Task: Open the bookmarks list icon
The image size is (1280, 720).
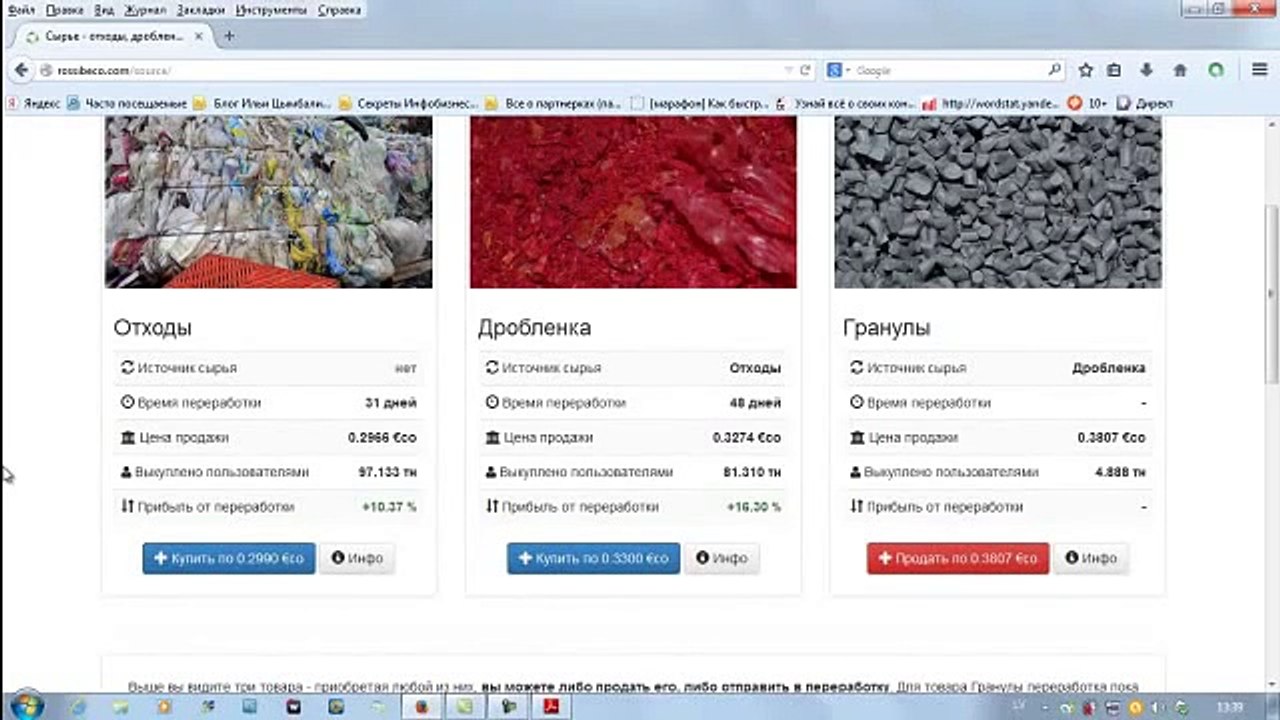Action: click(1114, 70)
